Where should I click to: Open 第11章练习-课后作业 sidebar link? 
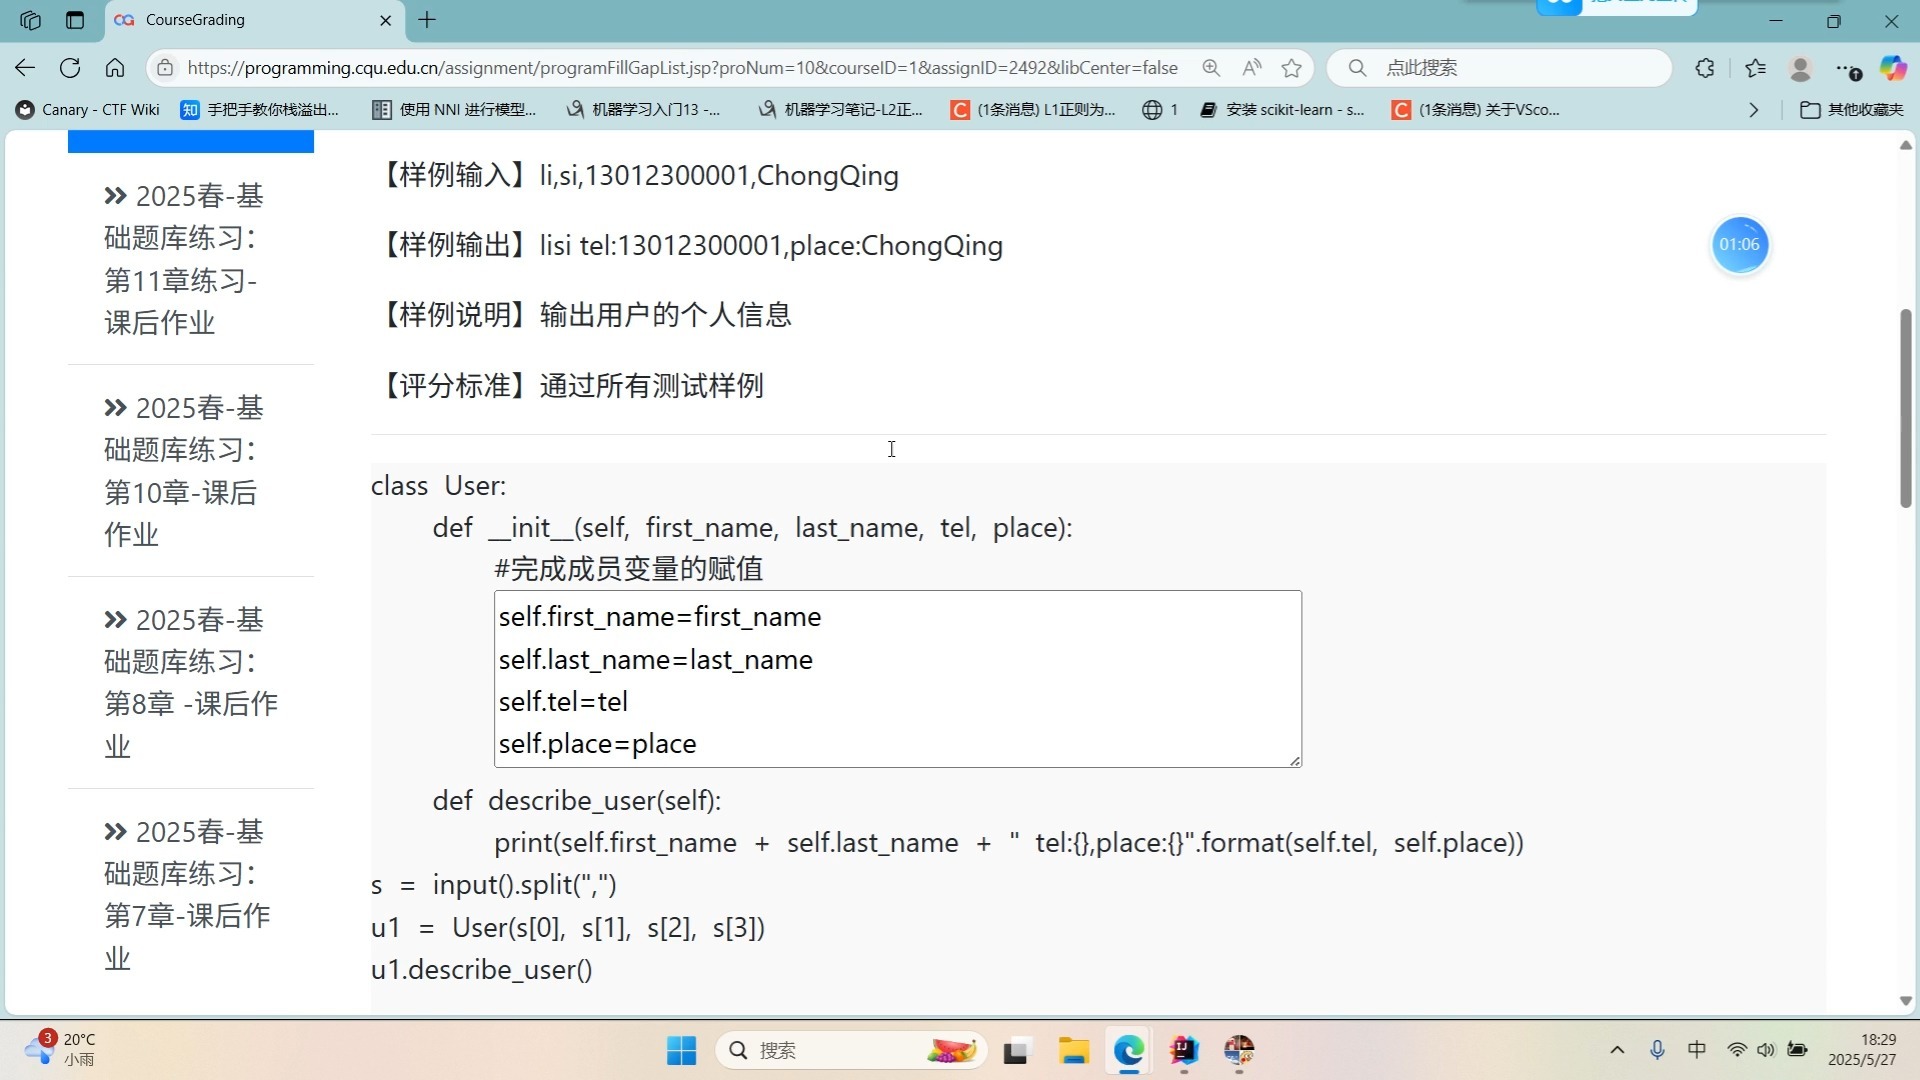click(x=184, y=259)
